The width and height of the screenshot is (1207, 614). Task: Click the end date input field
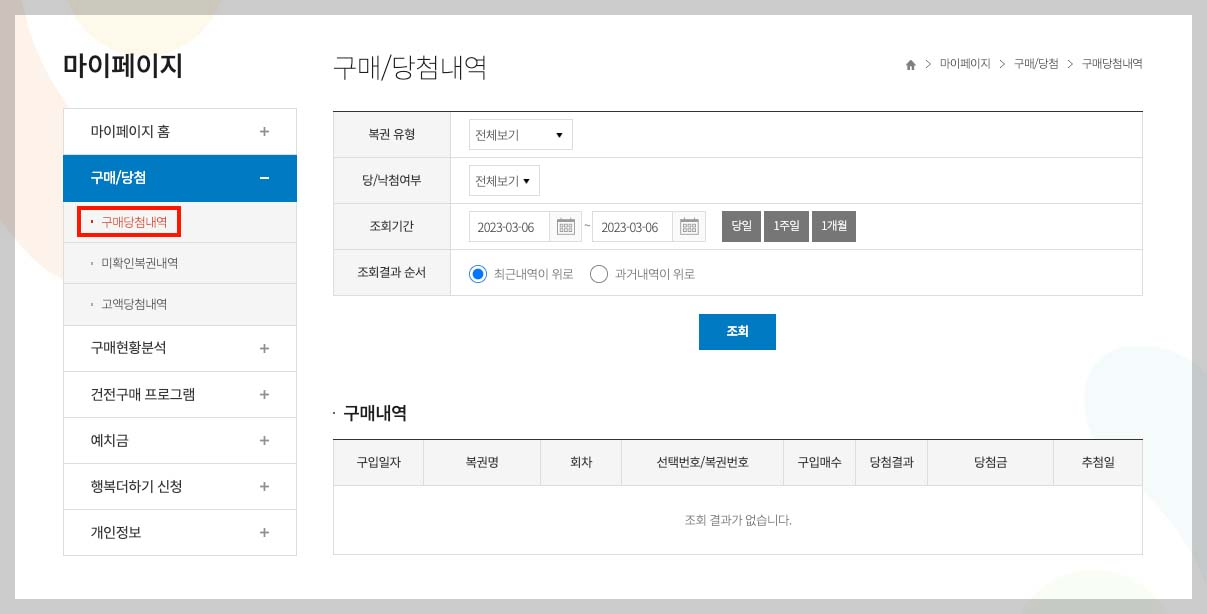633,227
